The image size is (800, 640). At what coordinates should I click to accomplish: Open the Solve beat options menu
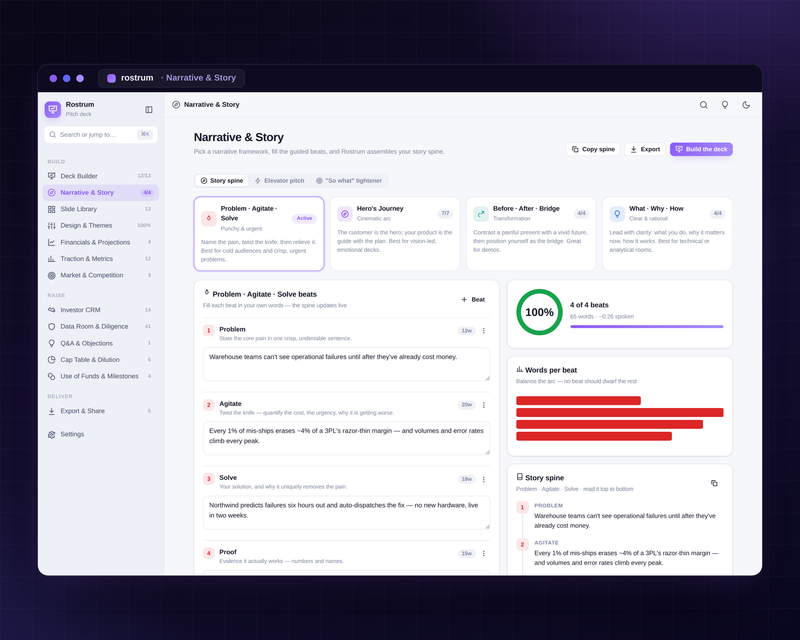[x=484, y=479]
